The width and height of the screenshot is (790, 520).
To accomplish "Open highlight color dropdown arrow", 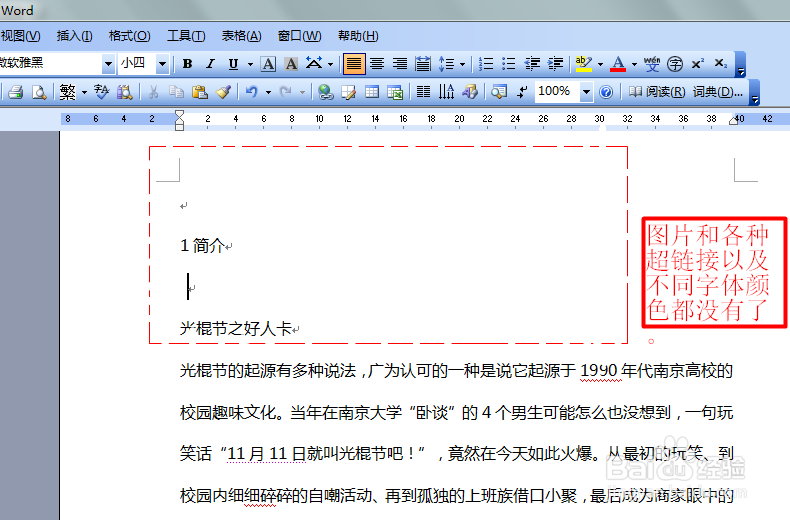I will 600,64.
